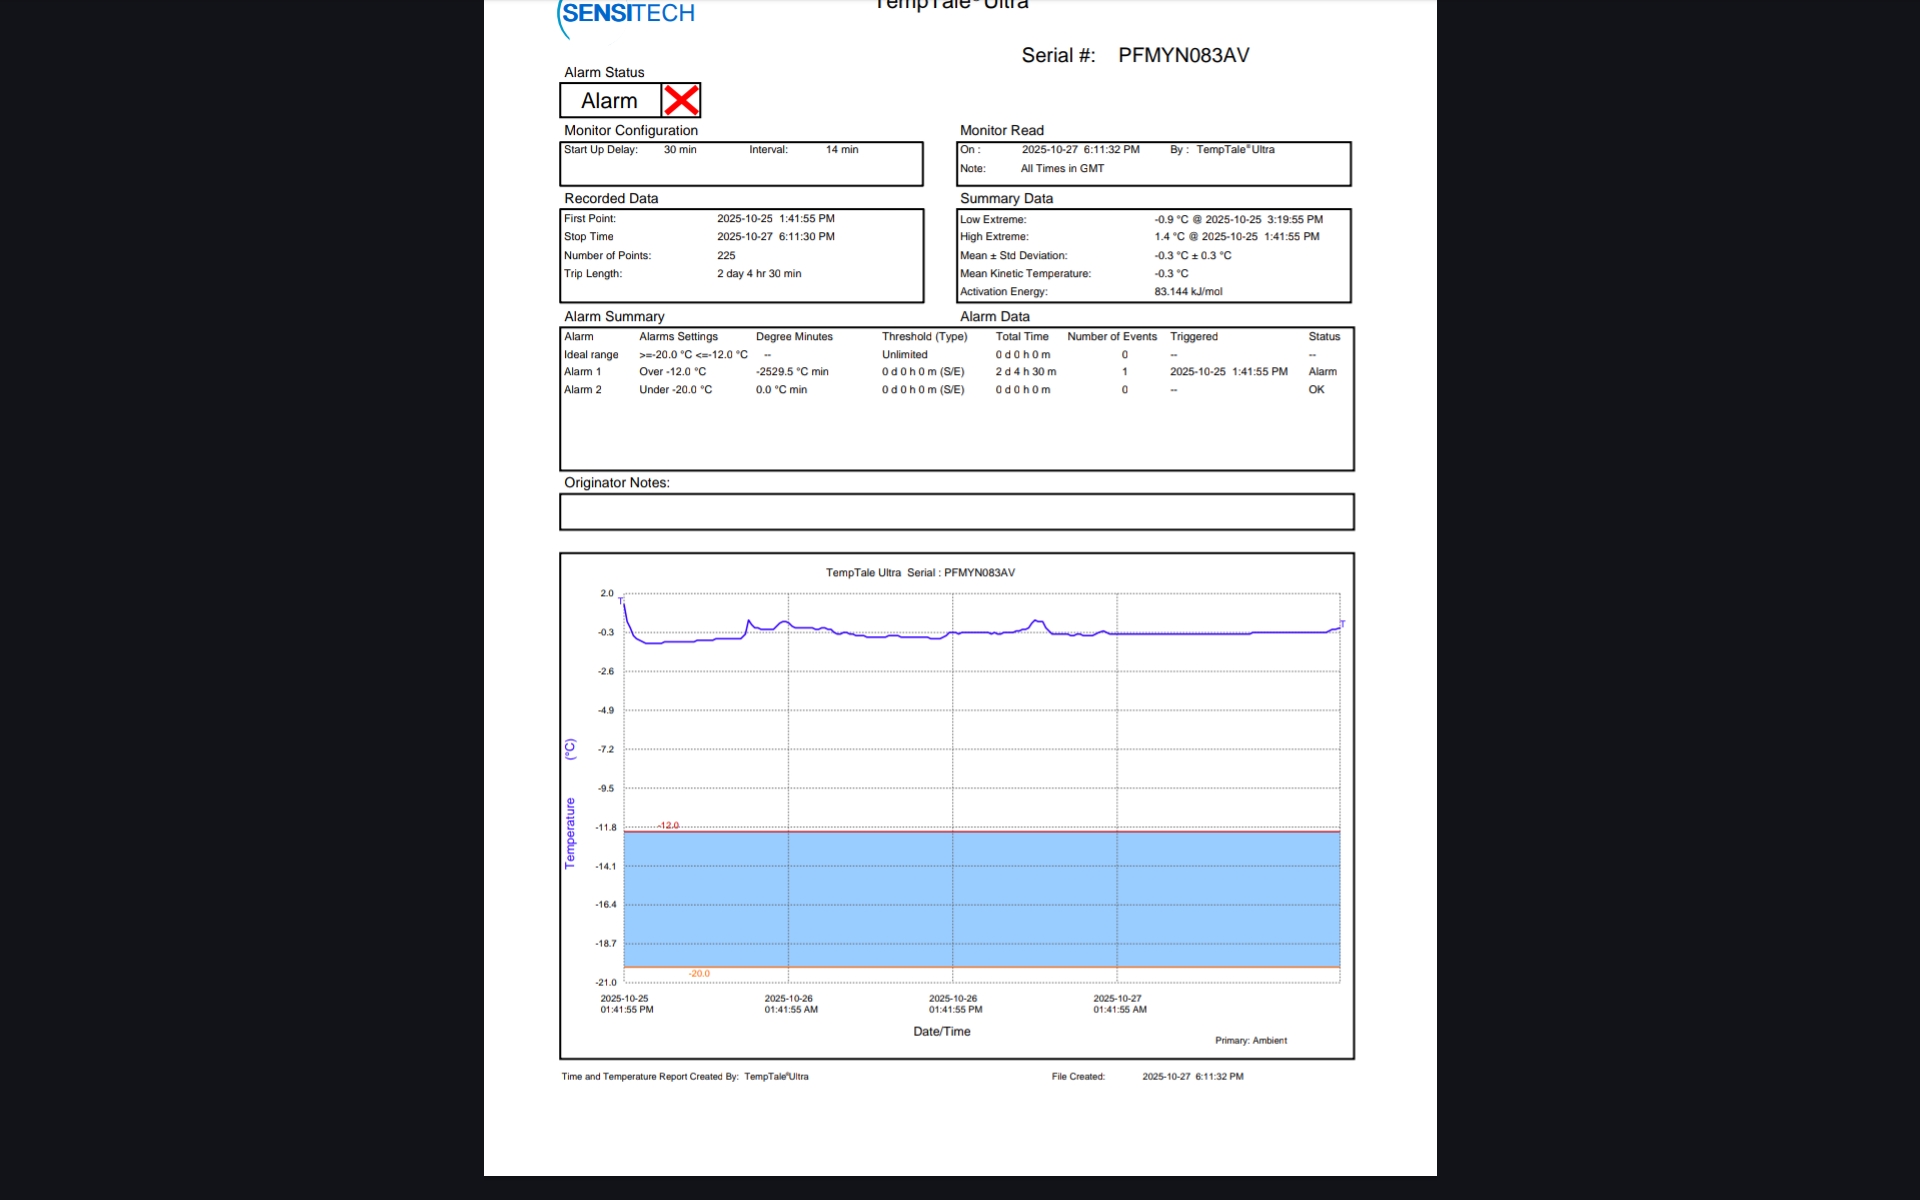Click the Alarm status label box
The image size is (1920, 1200).
610,100
